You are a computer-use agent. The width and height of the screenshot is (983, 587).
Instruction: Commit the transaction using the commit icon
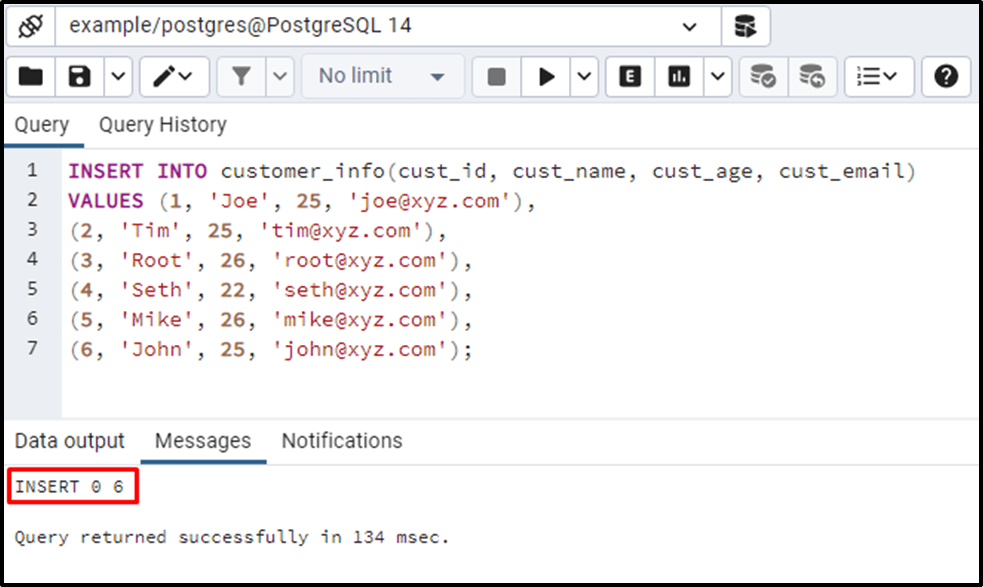click(762, 76)
